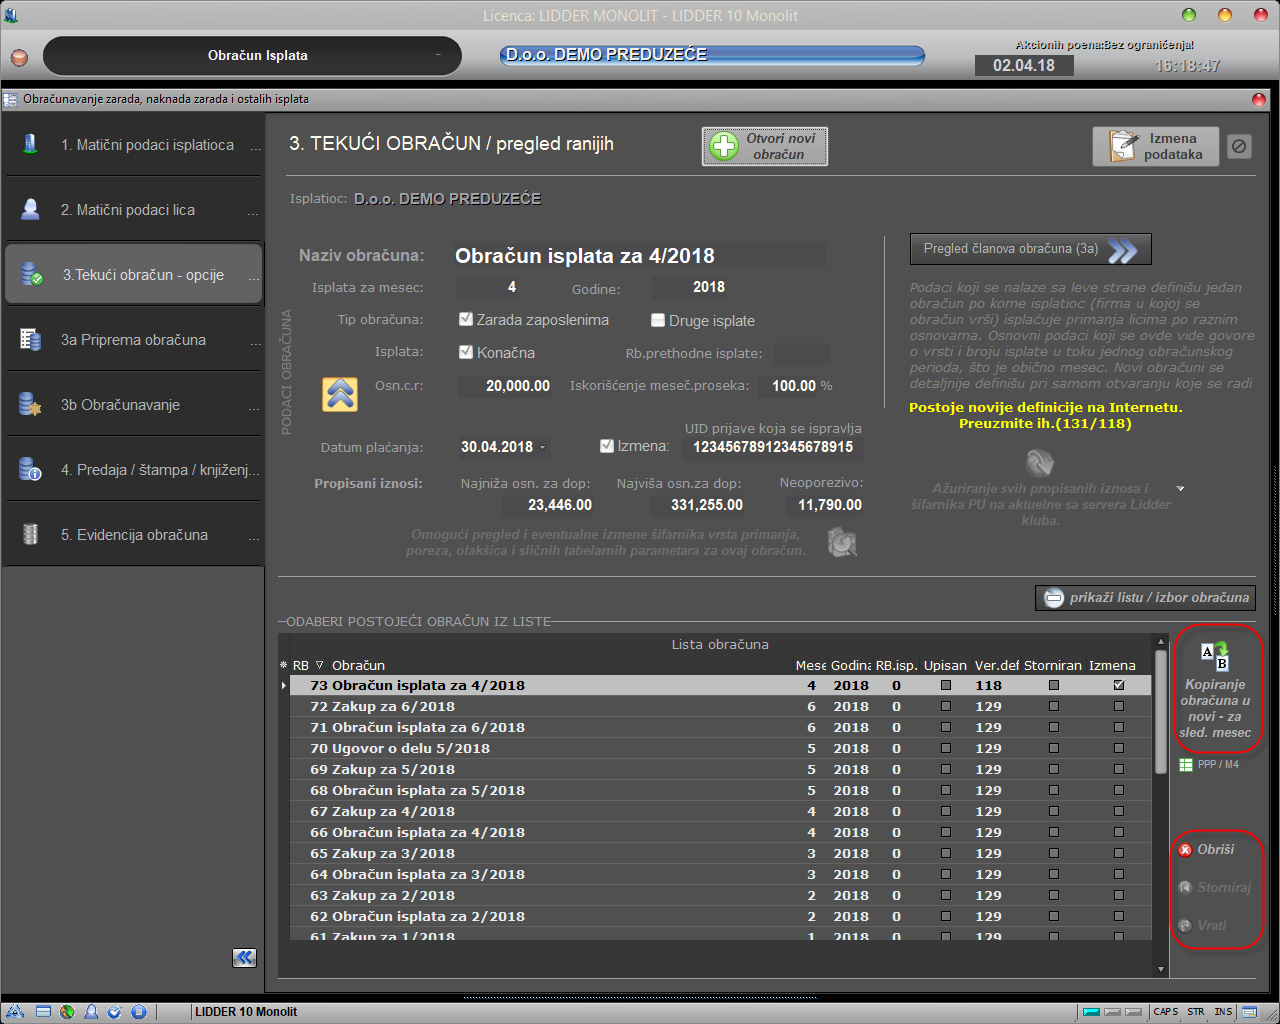Click the Ažuriranje globe download icon
This screenshot has height=1024, width=1280.
pyautogui.click(x=1040, y=463)
